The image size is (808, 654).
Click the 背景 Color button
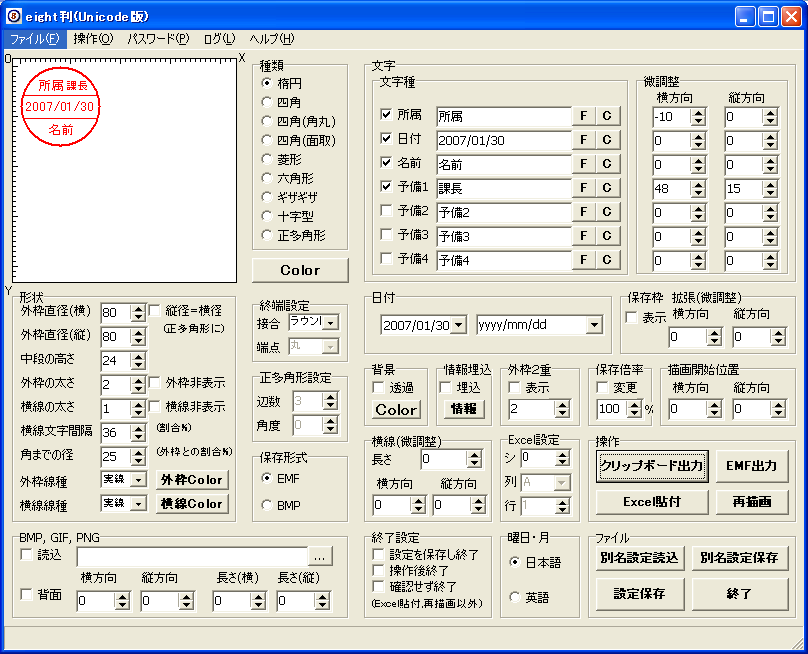[396, 410]
